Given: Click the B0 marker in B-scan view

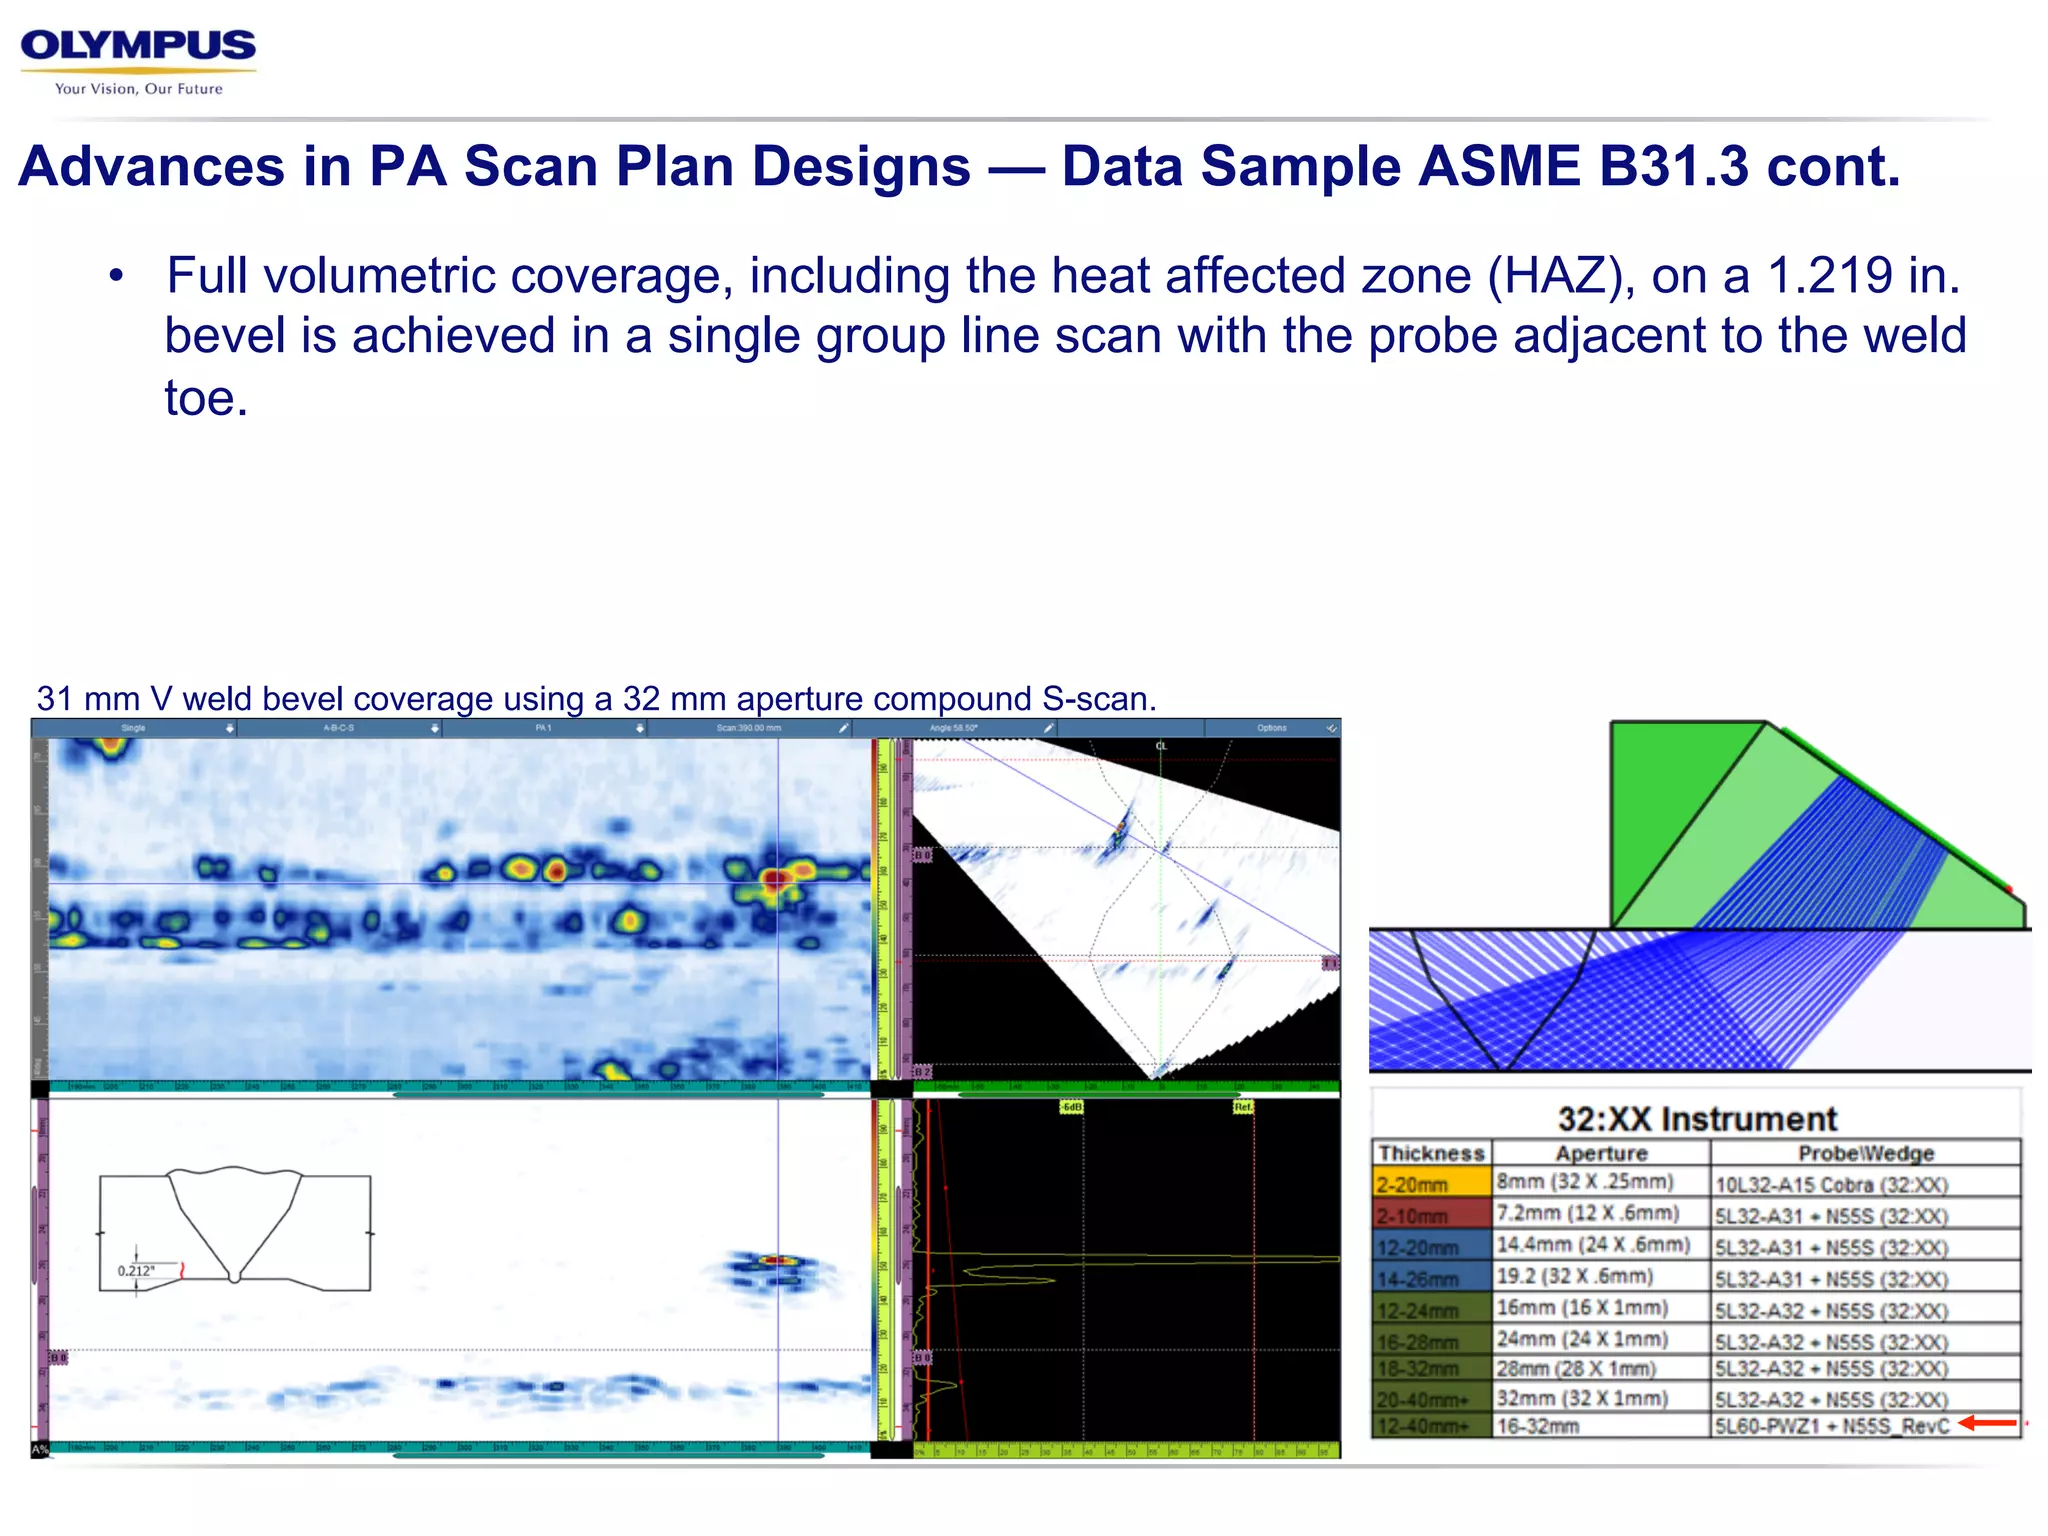Looking at the screenshot, I should (58, 1357).
